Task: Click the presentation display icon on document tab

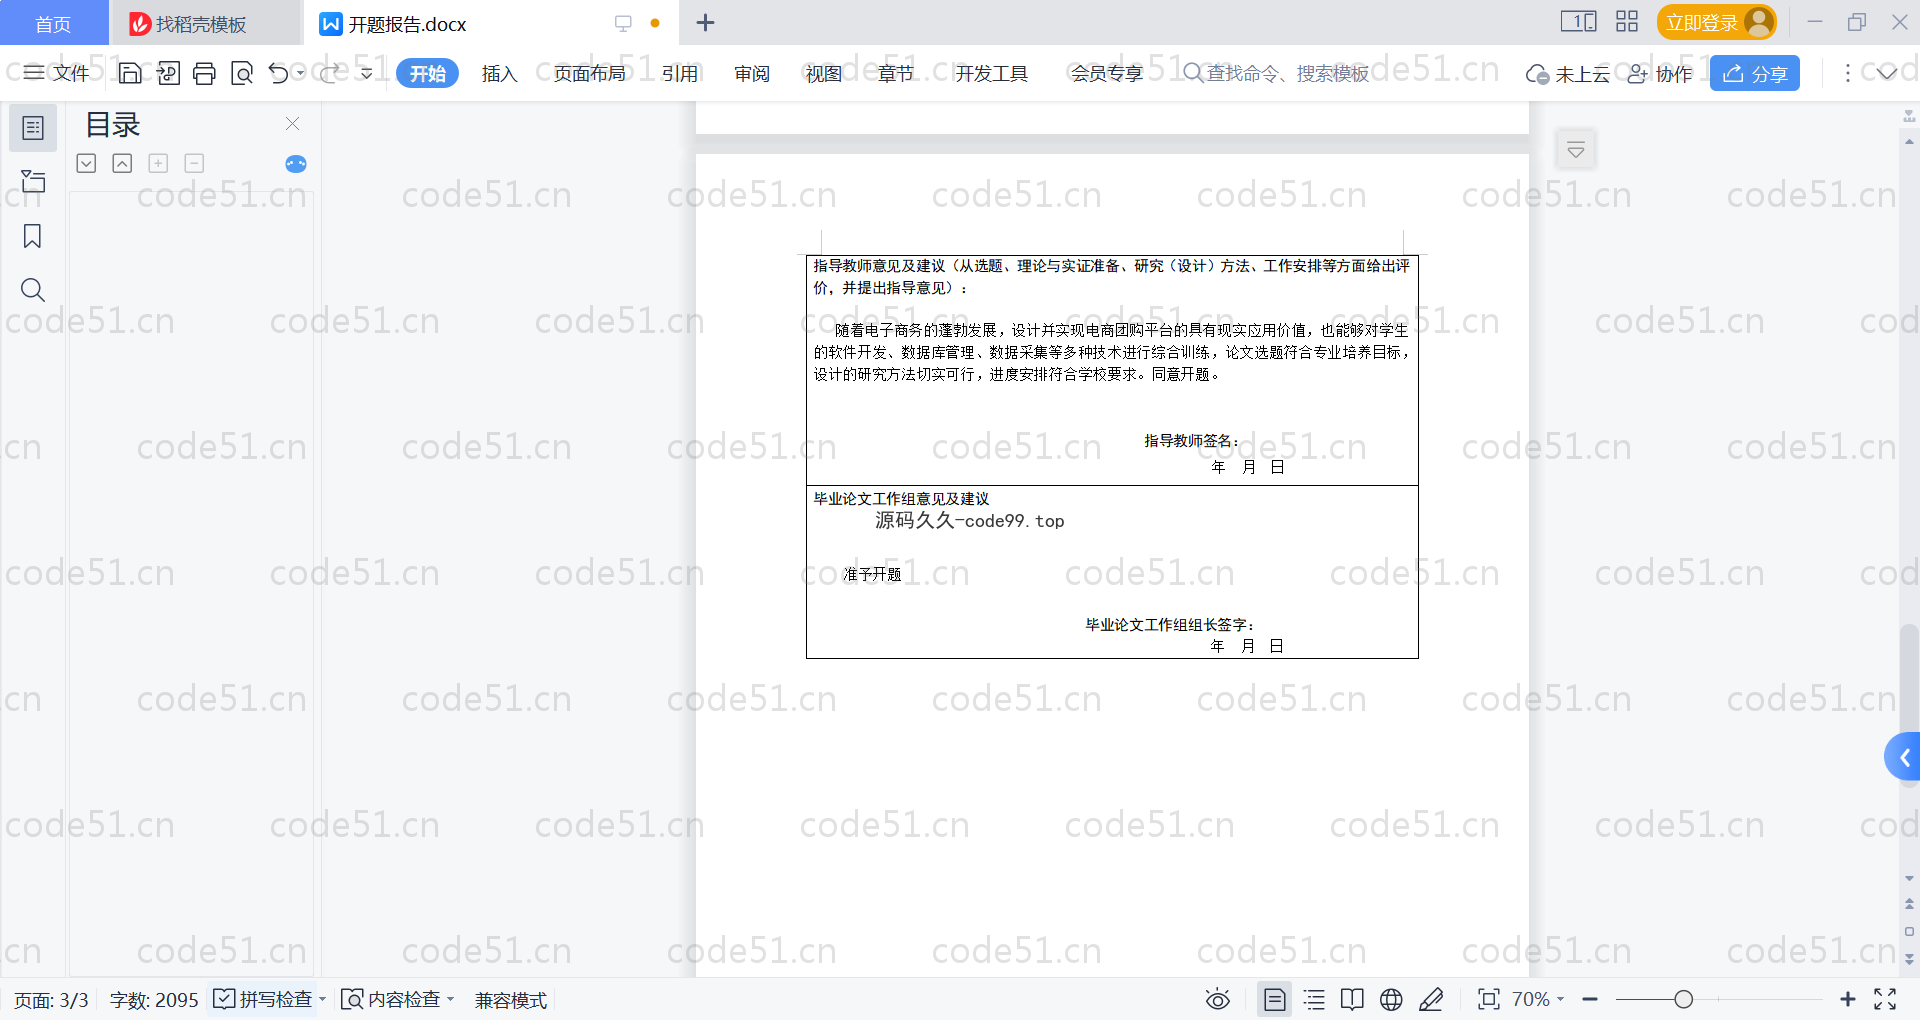Action: pos(623,23)
